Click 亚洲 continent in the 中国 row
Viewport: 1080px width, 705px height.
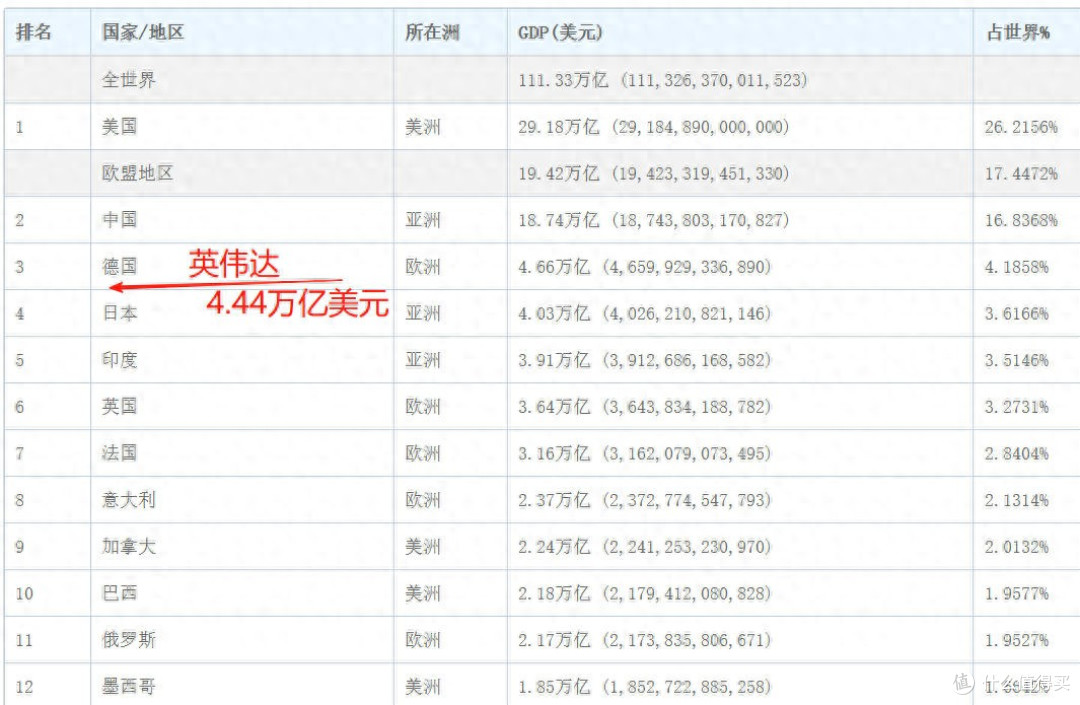[x=422, y=220]
